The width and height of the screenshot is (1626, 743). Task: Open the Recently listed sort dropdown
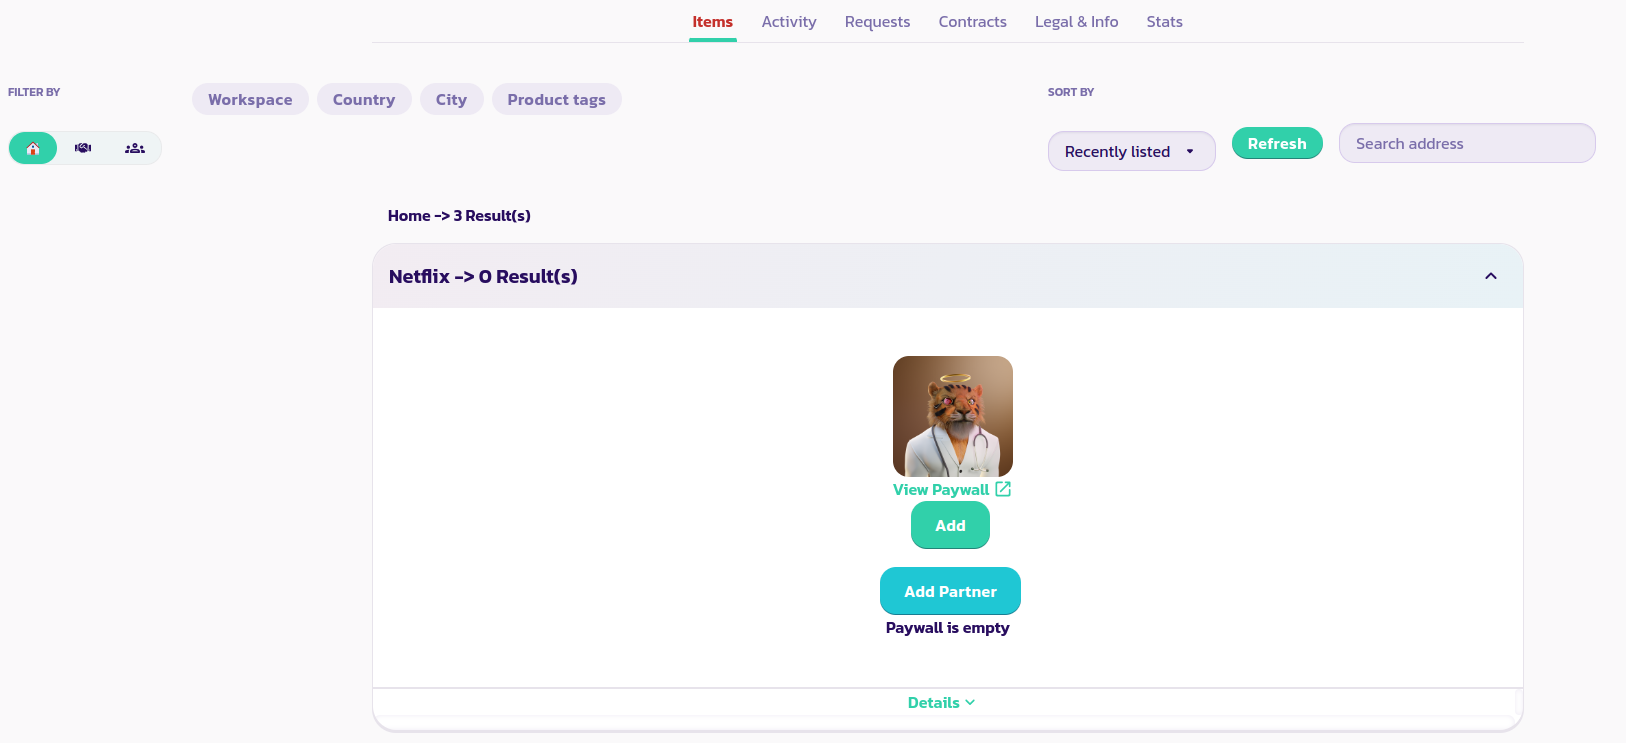pyautogui.click(x=1130, y=151)
